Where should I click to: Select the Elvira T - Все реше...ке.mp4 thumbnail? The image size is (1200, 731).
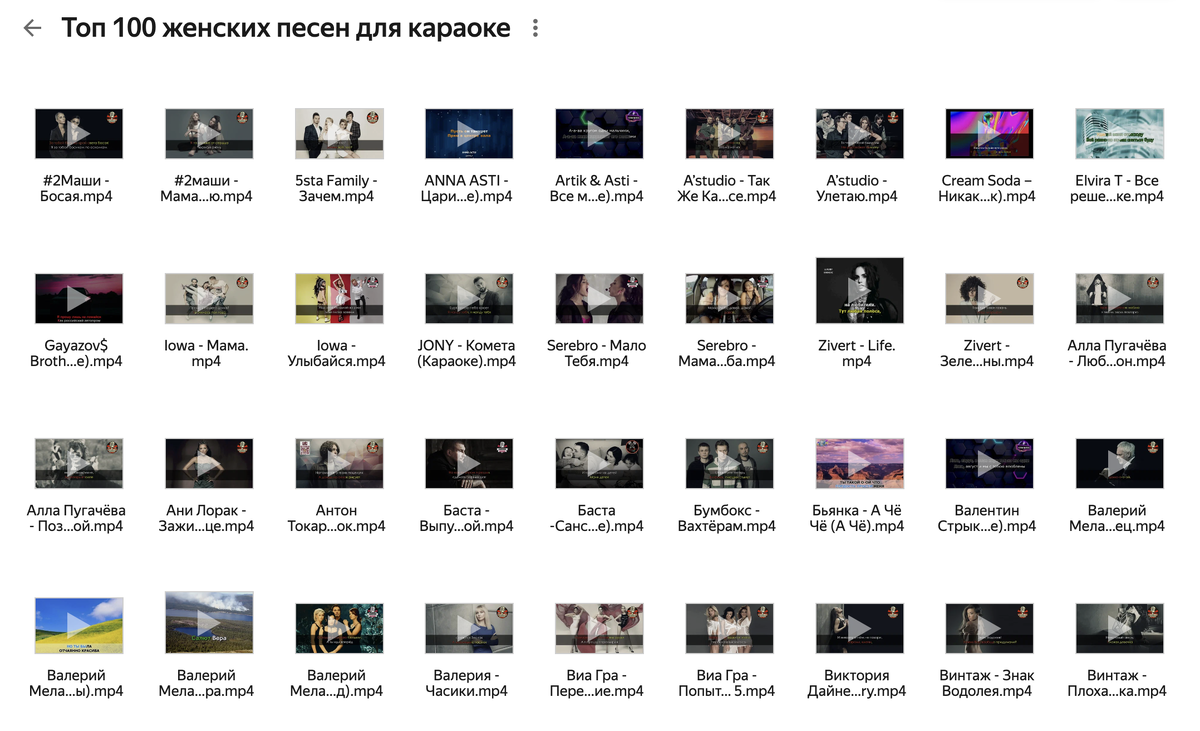pyautogui.click(x=1119, y=134)
